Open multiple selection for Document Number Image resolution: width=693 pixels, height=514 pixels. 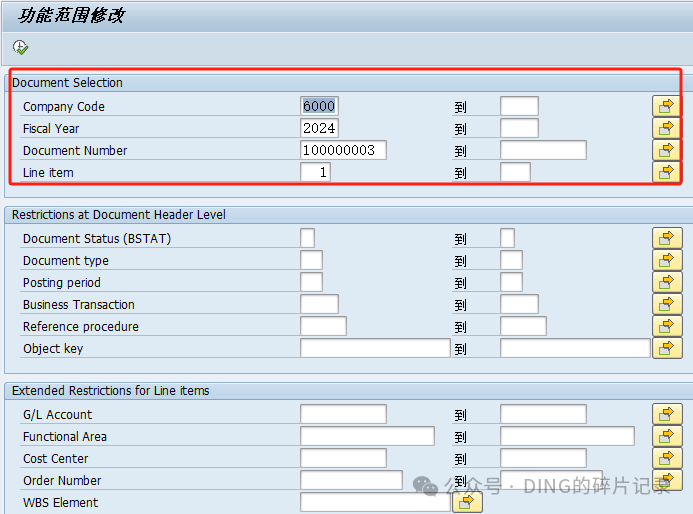[x=666, y=150]
